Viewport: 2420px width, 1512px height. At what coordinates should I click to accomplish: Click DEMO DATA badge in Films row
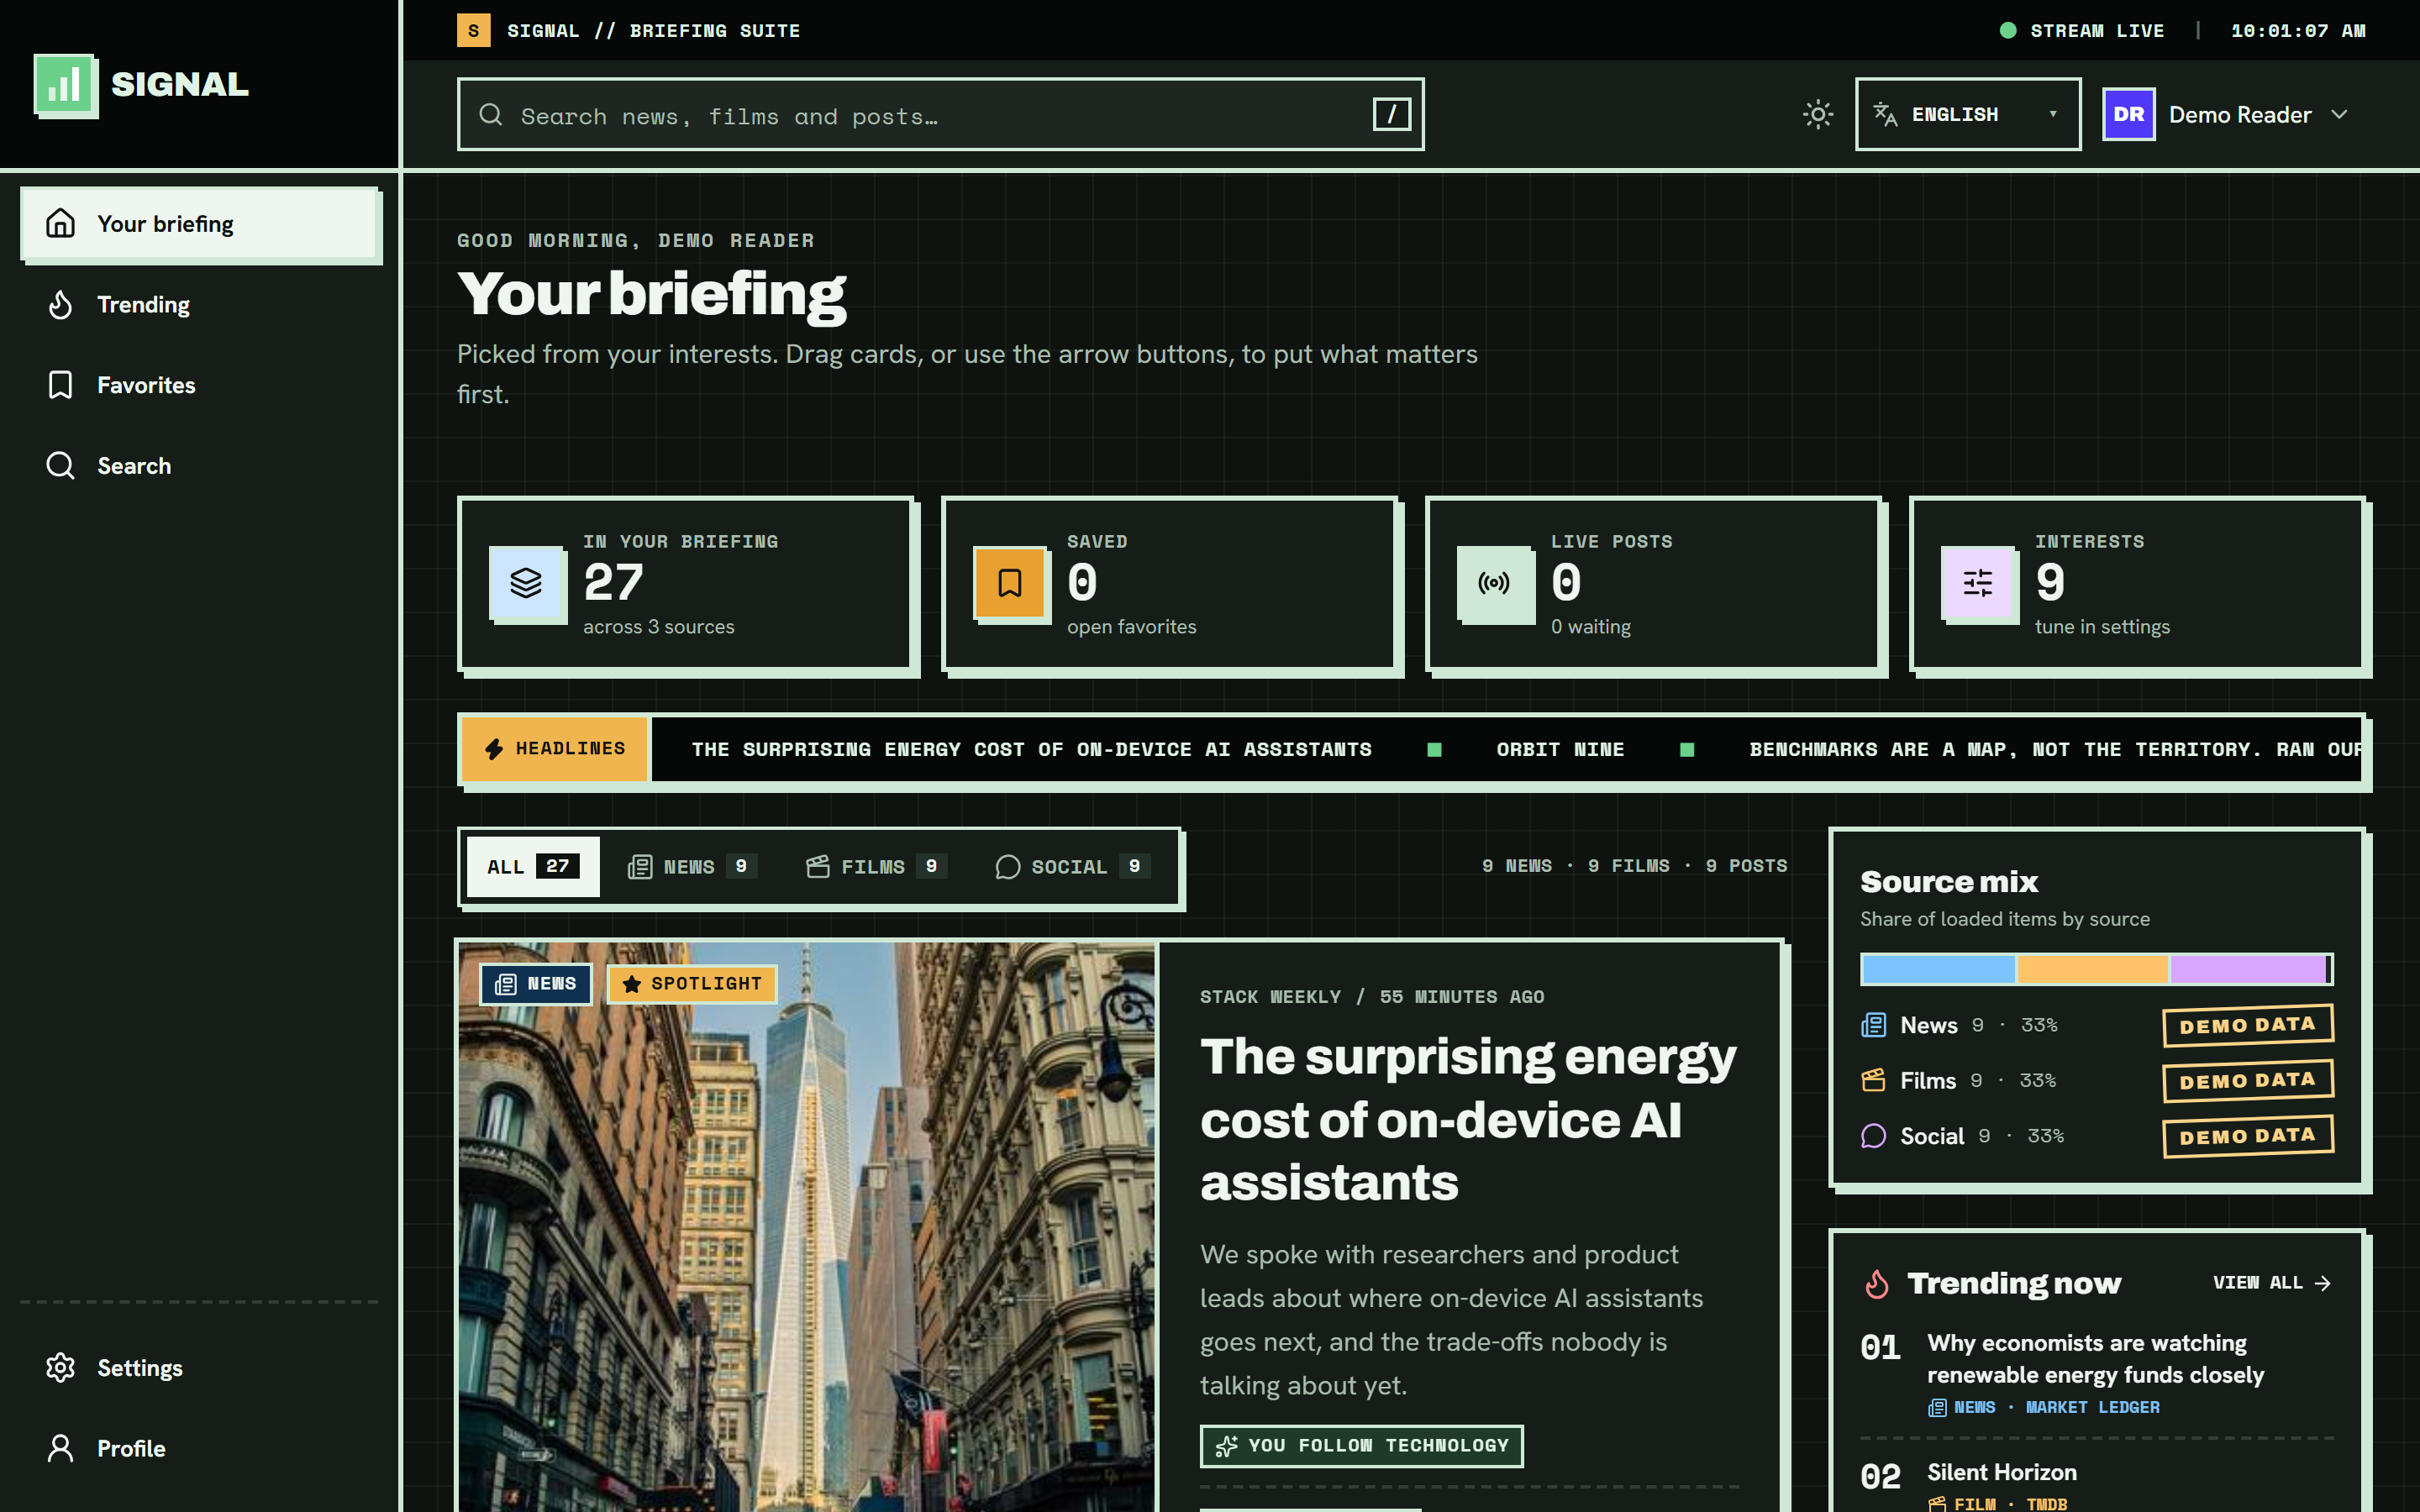[2248, 1081]
